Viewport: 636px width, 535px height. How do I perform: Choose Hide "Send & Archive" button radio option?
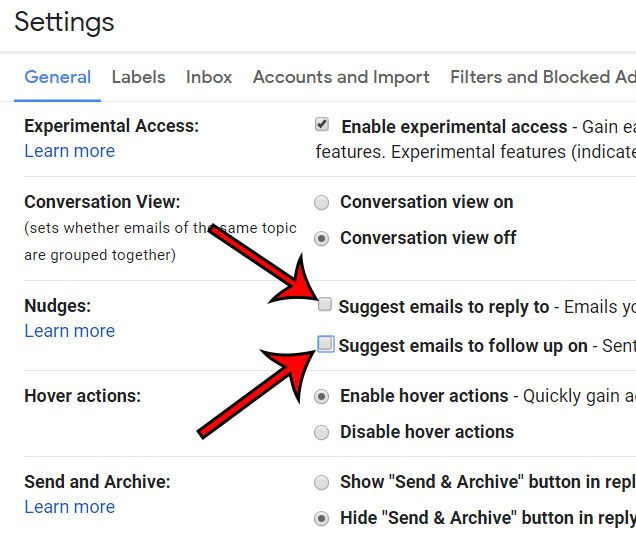(x=322, y=518)
